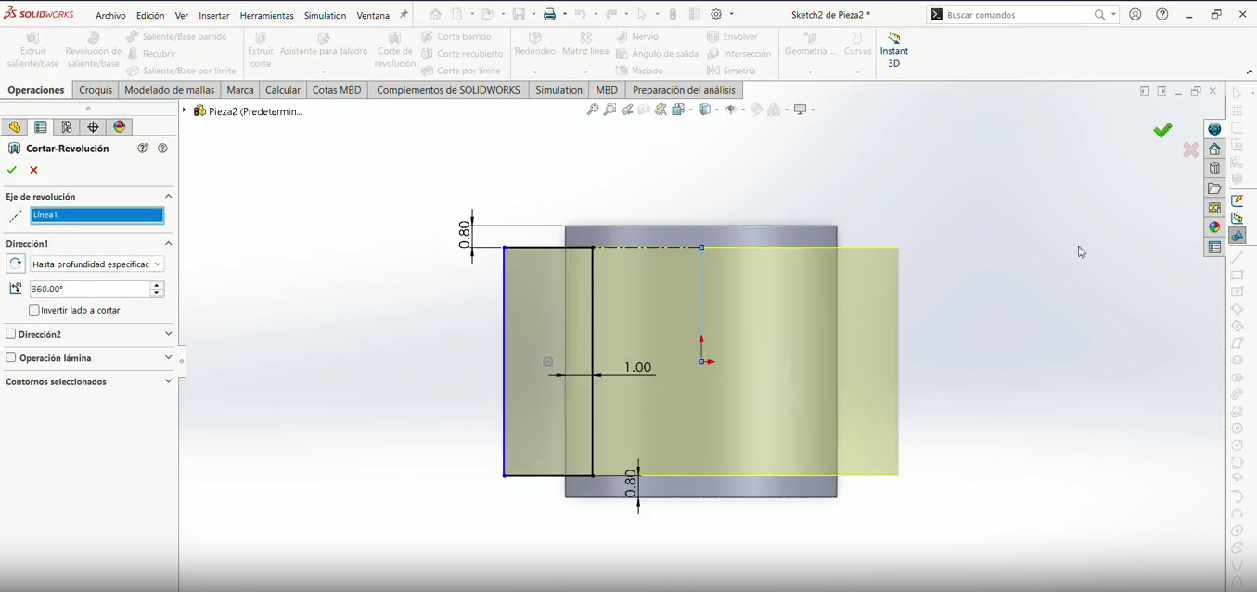Open File Explorer folder icon in task pane
Screen dimensions: 1257x592
1215,188
